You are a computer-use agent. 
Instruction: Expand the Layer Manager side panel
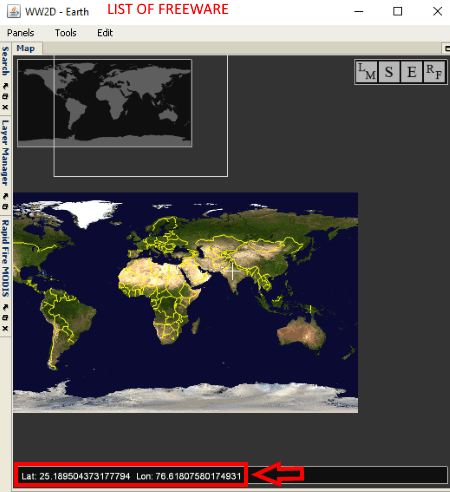click(5, 153)
